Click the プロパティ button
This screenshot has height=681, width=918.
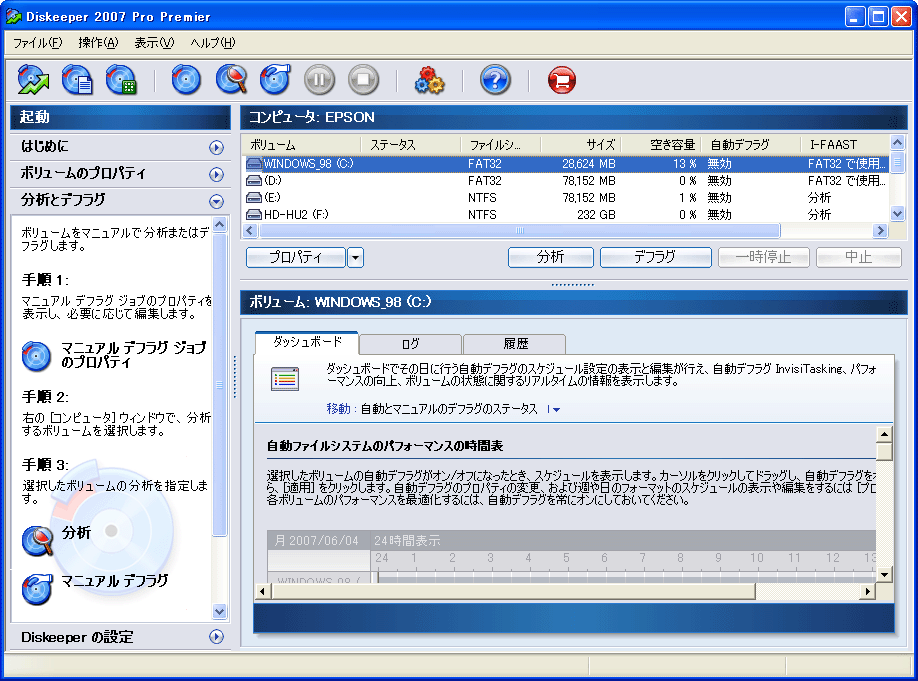click(296, 258)
